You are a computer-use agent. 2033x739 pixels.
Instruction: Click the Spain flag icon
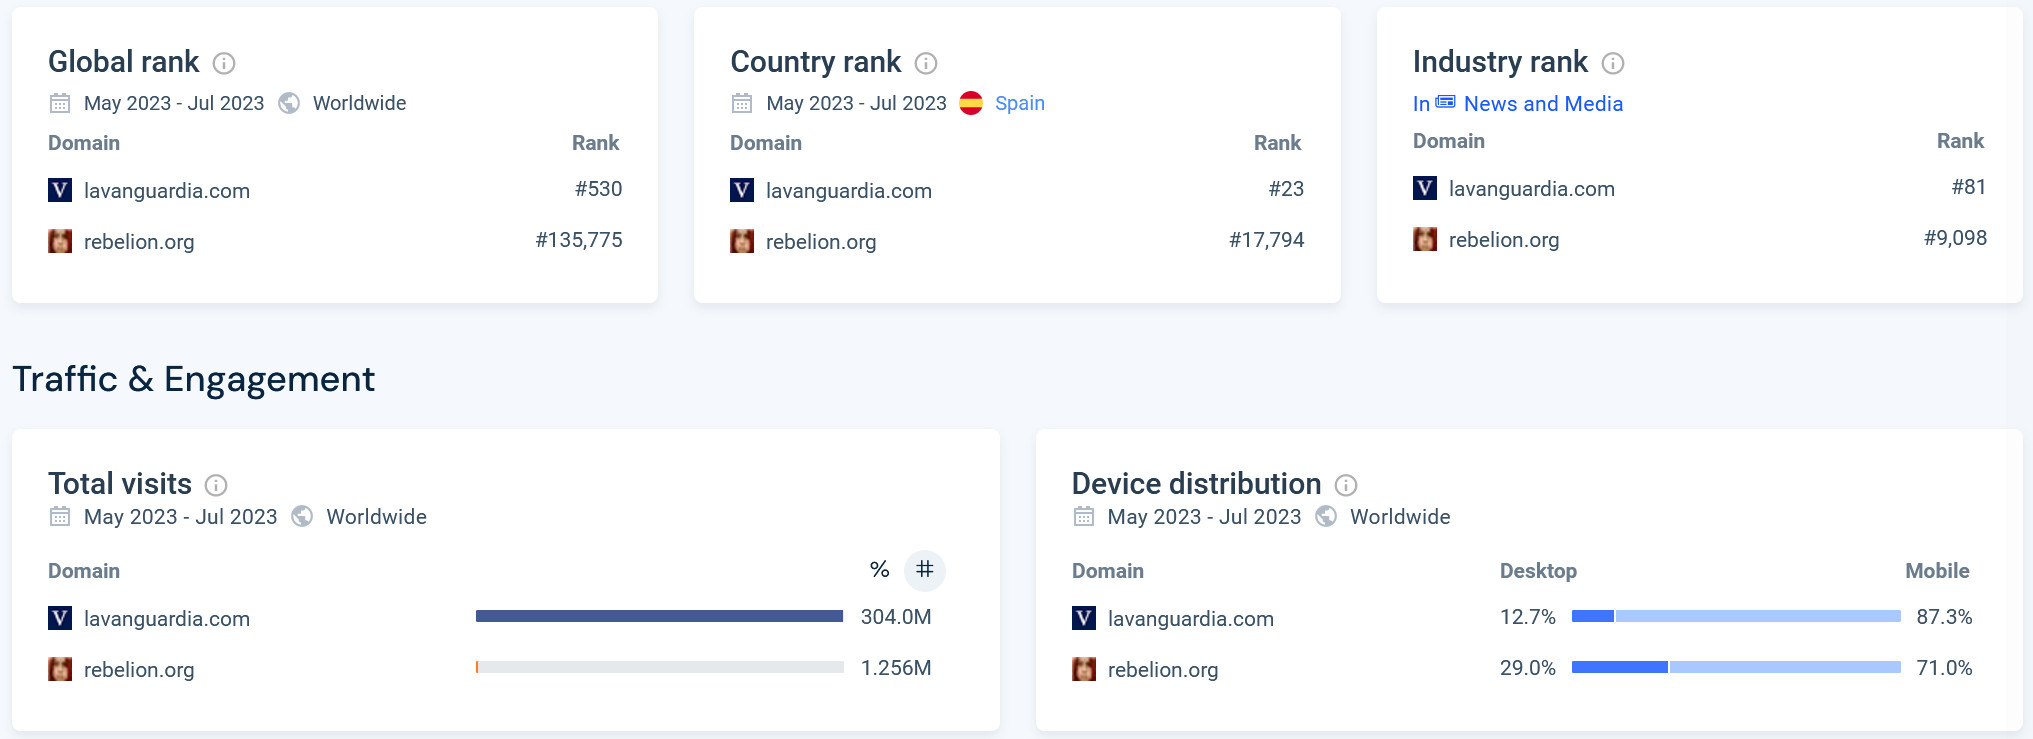pos(970,103)
